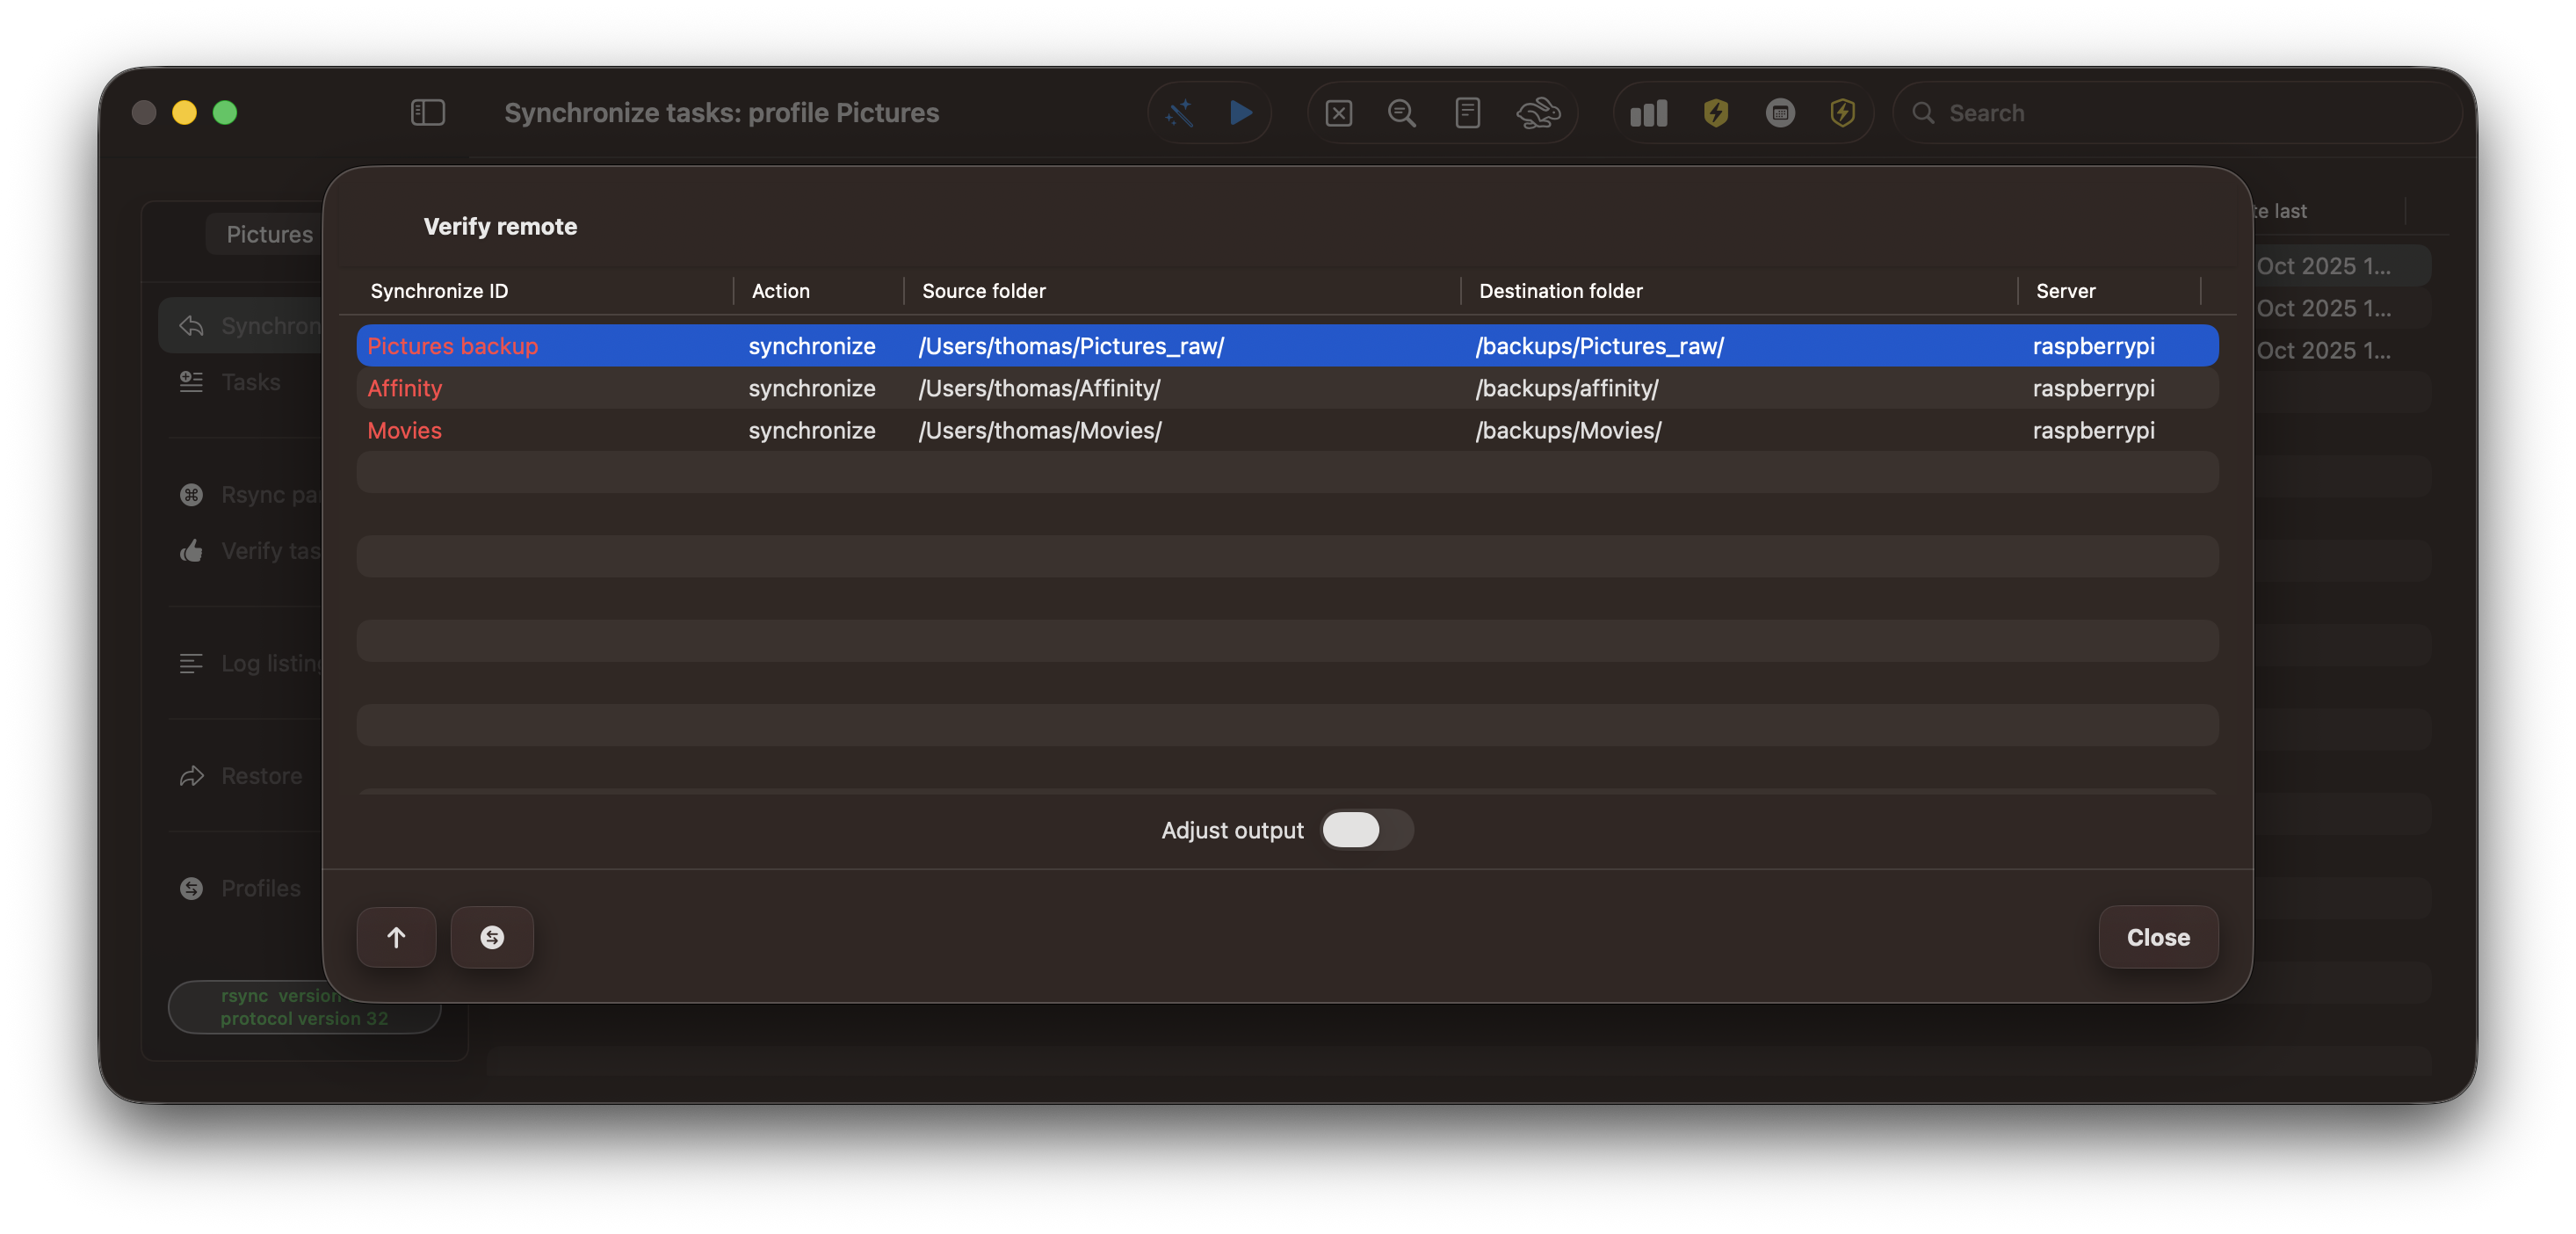Click the boxed X reset icon

click(x=1338, y=113)
